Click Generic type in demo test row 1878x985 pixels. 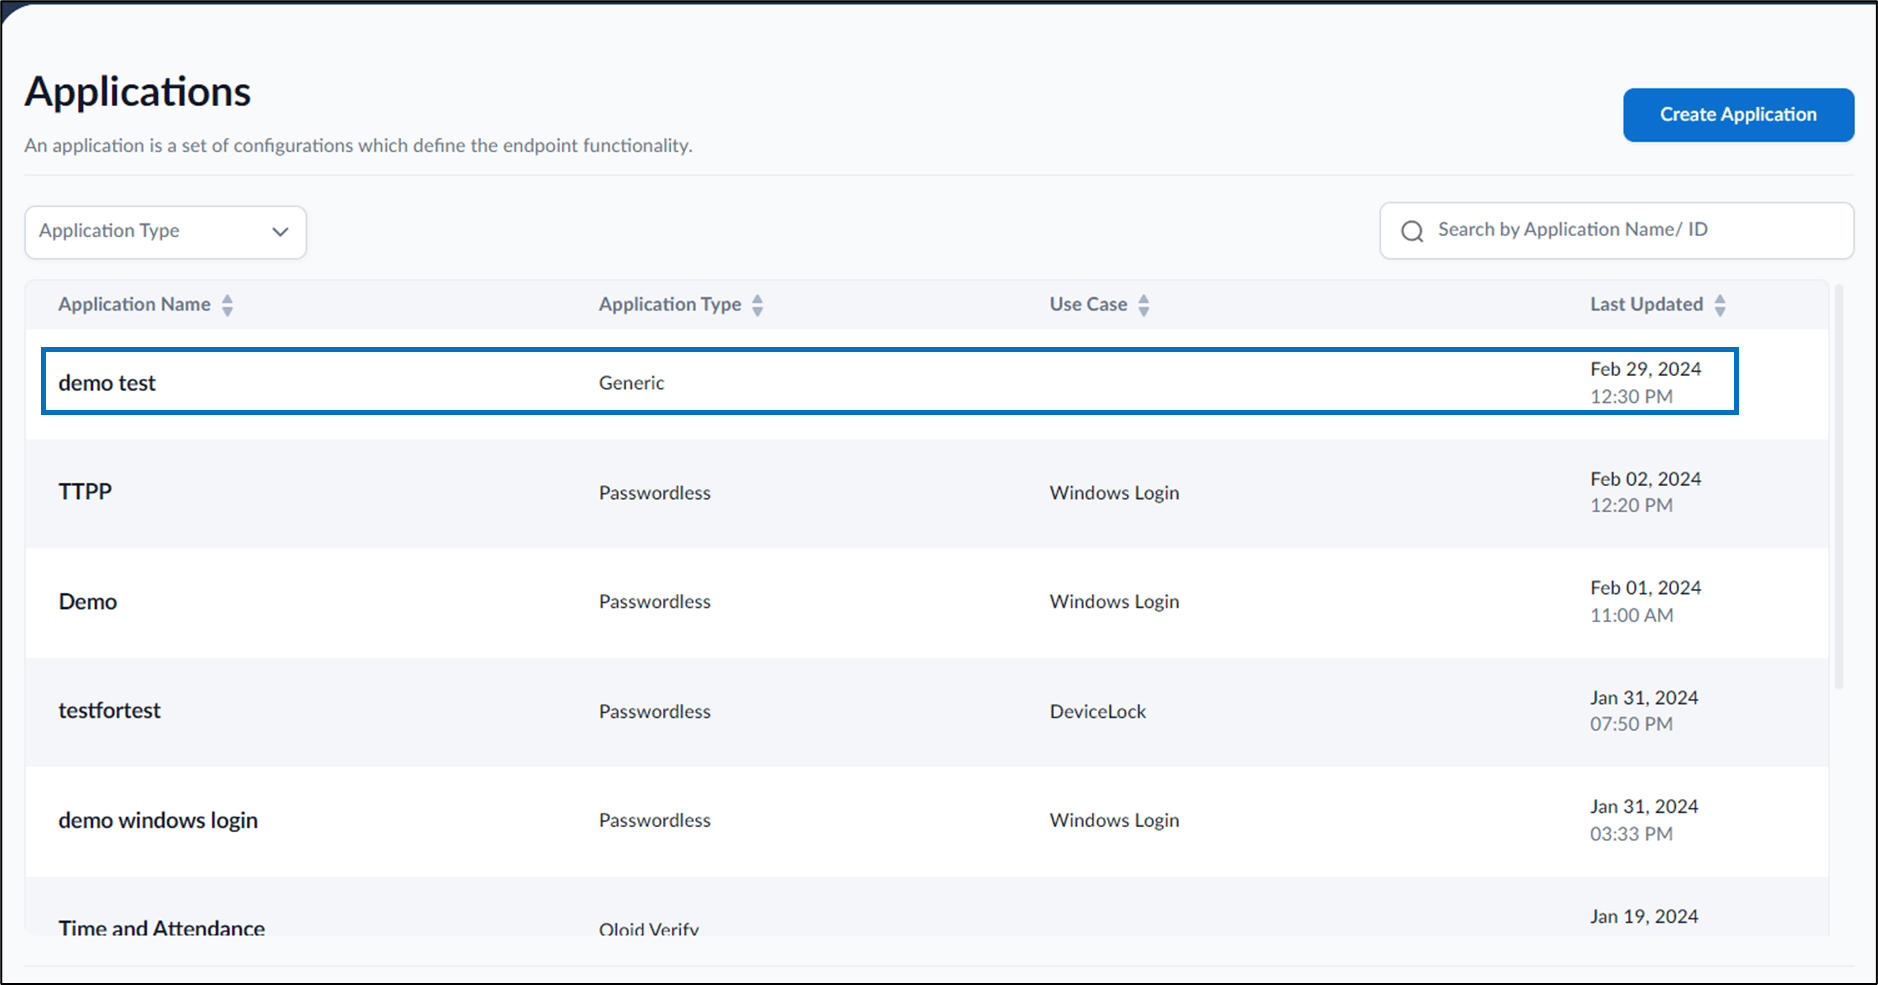click(631, 383)
